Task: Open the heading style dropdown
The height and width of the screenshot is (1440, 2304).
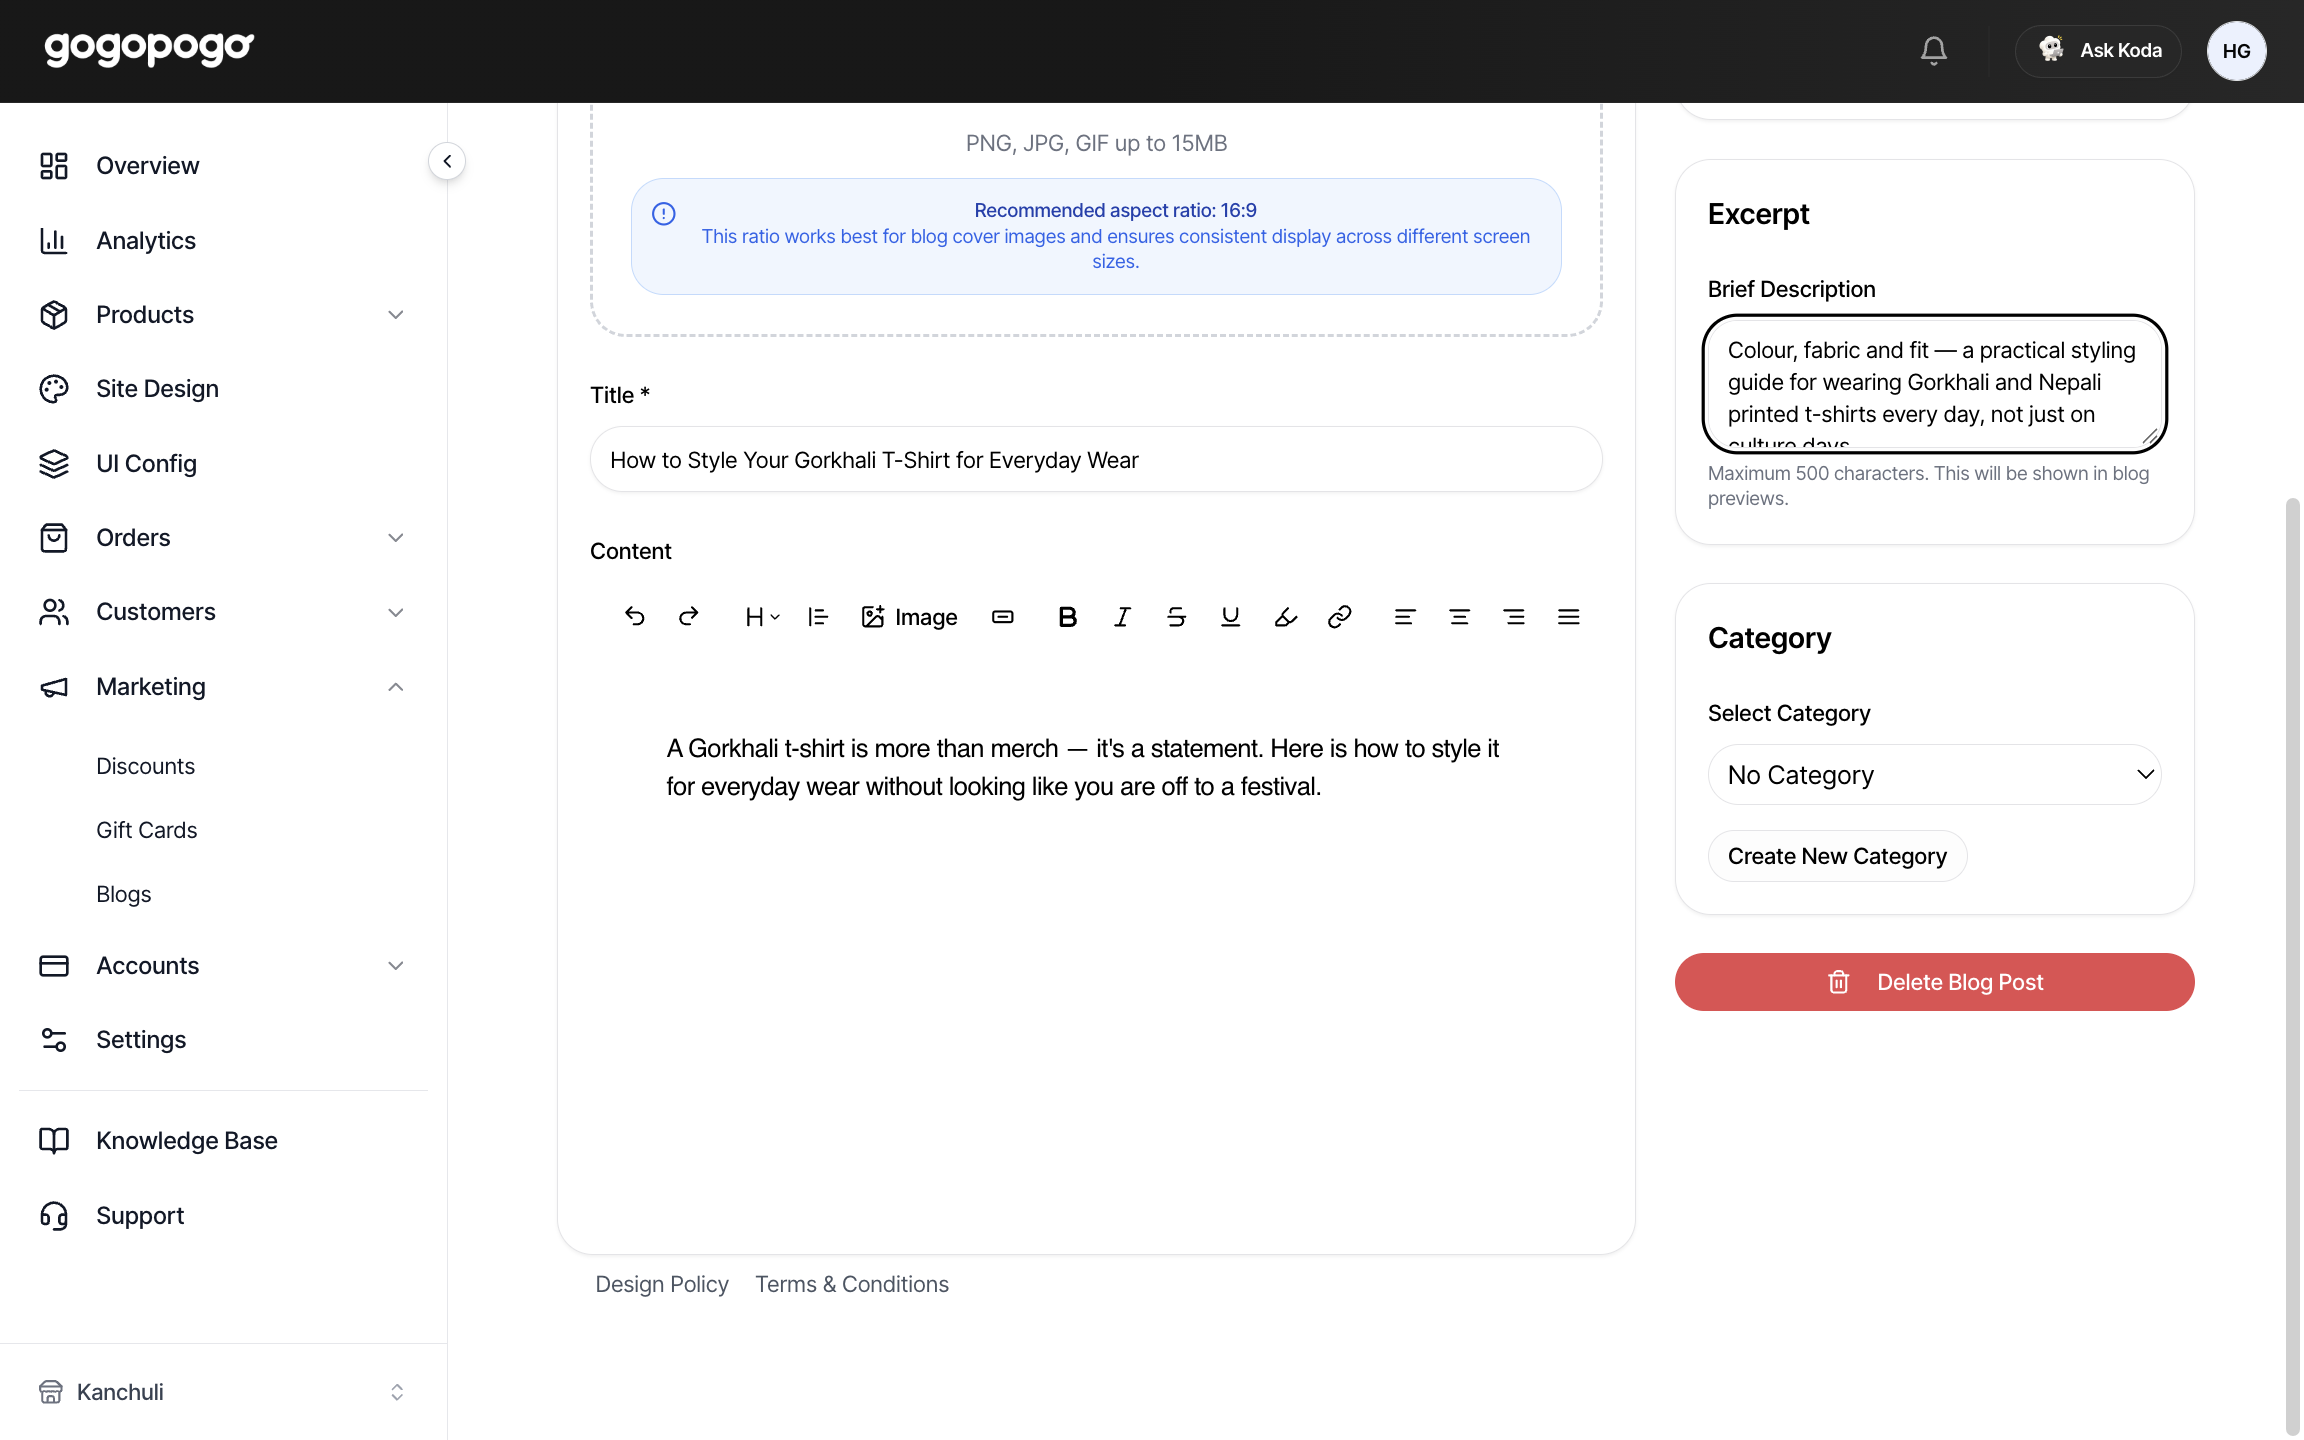Action: [762, 617]
